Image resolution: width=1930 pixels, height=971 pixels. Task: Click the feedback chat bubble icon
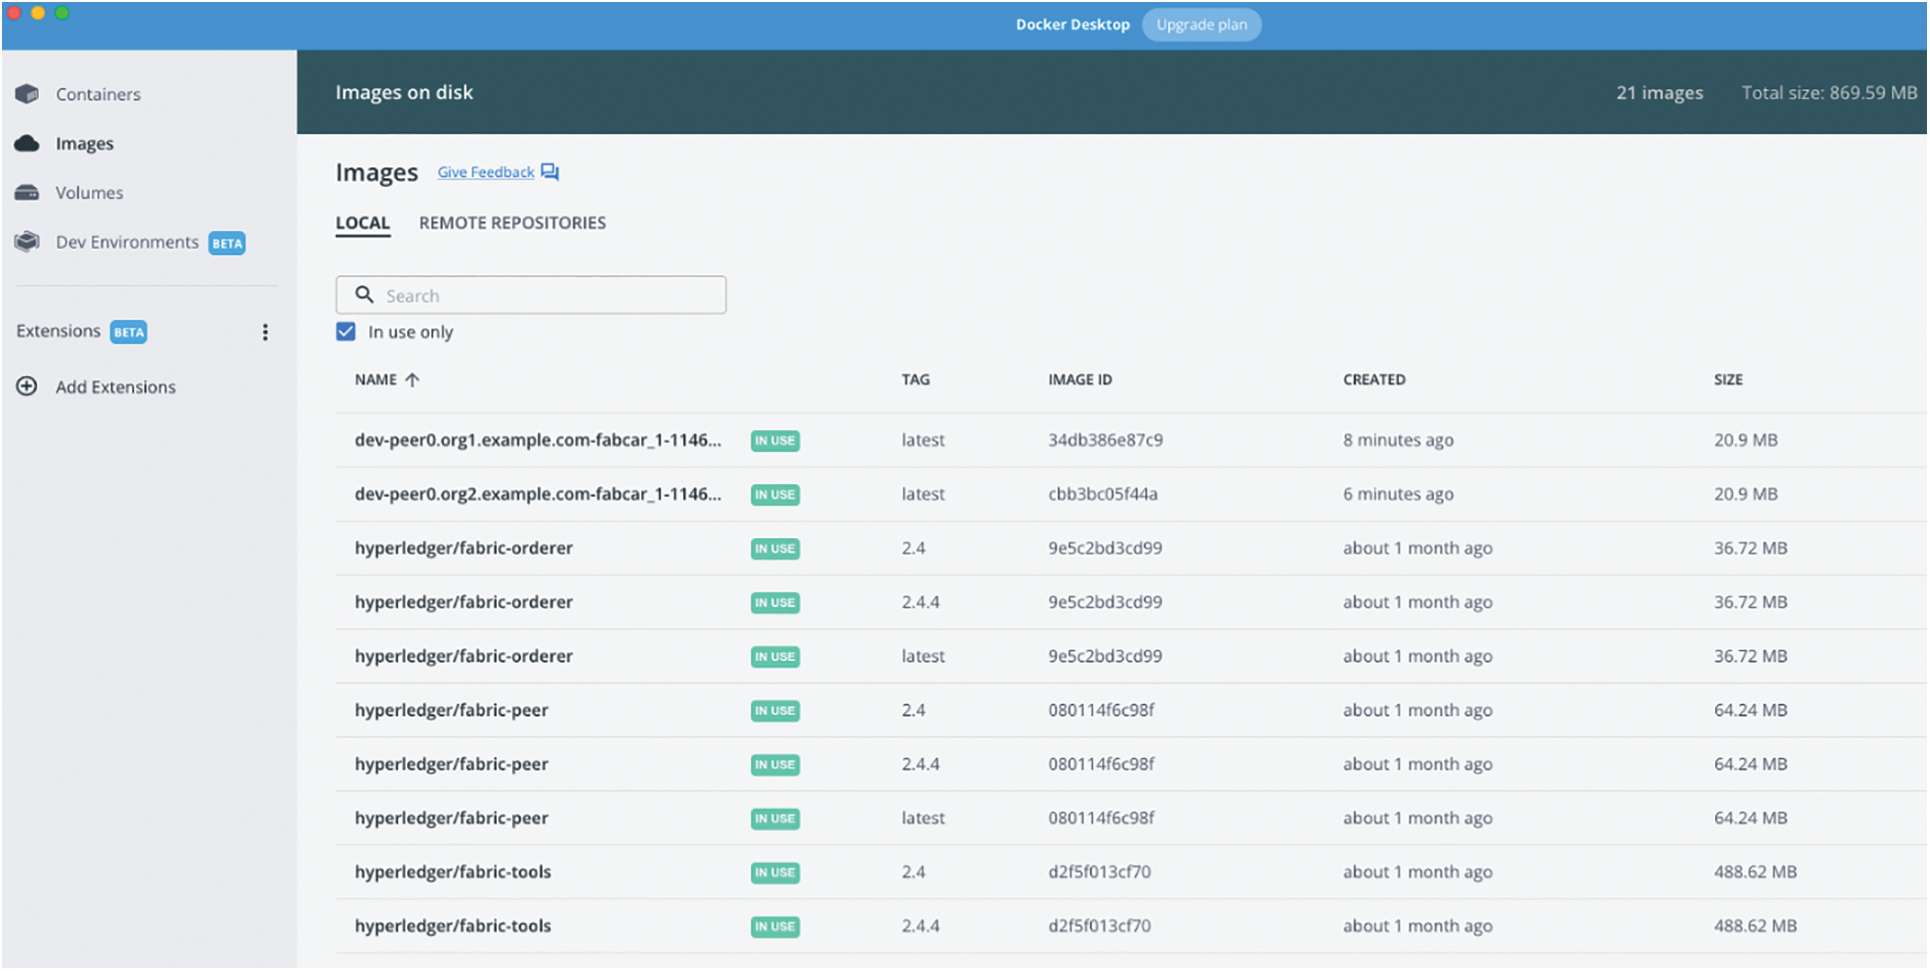[550, 172]
